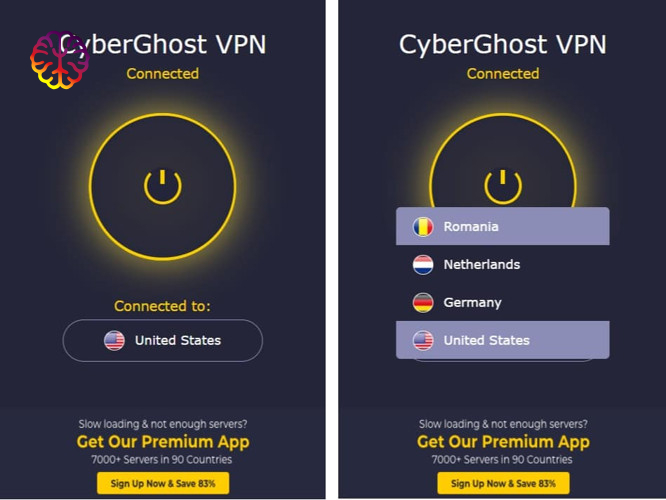Click left Sign Up Now & Save 83% button

163,483
